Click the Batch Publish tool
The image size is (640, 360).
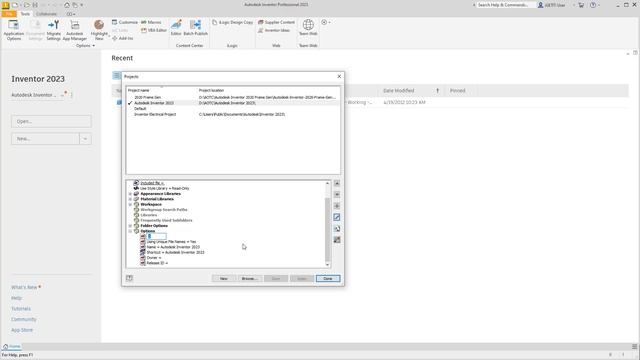pyautogui.click(x=196, y=27)
